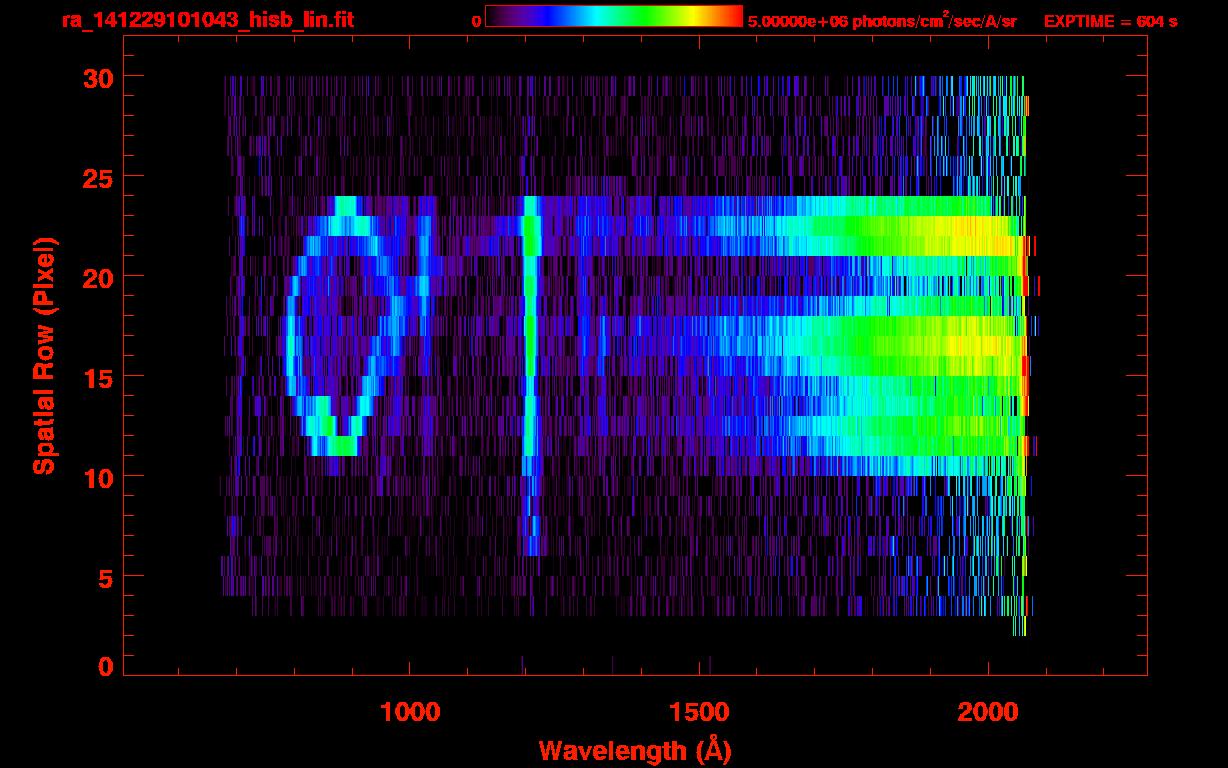The image size is (1228, 768).
Task: Click the 5.00000e+06 photons/cm²/sec/A/sr label
Action: (x=882, y=20)
